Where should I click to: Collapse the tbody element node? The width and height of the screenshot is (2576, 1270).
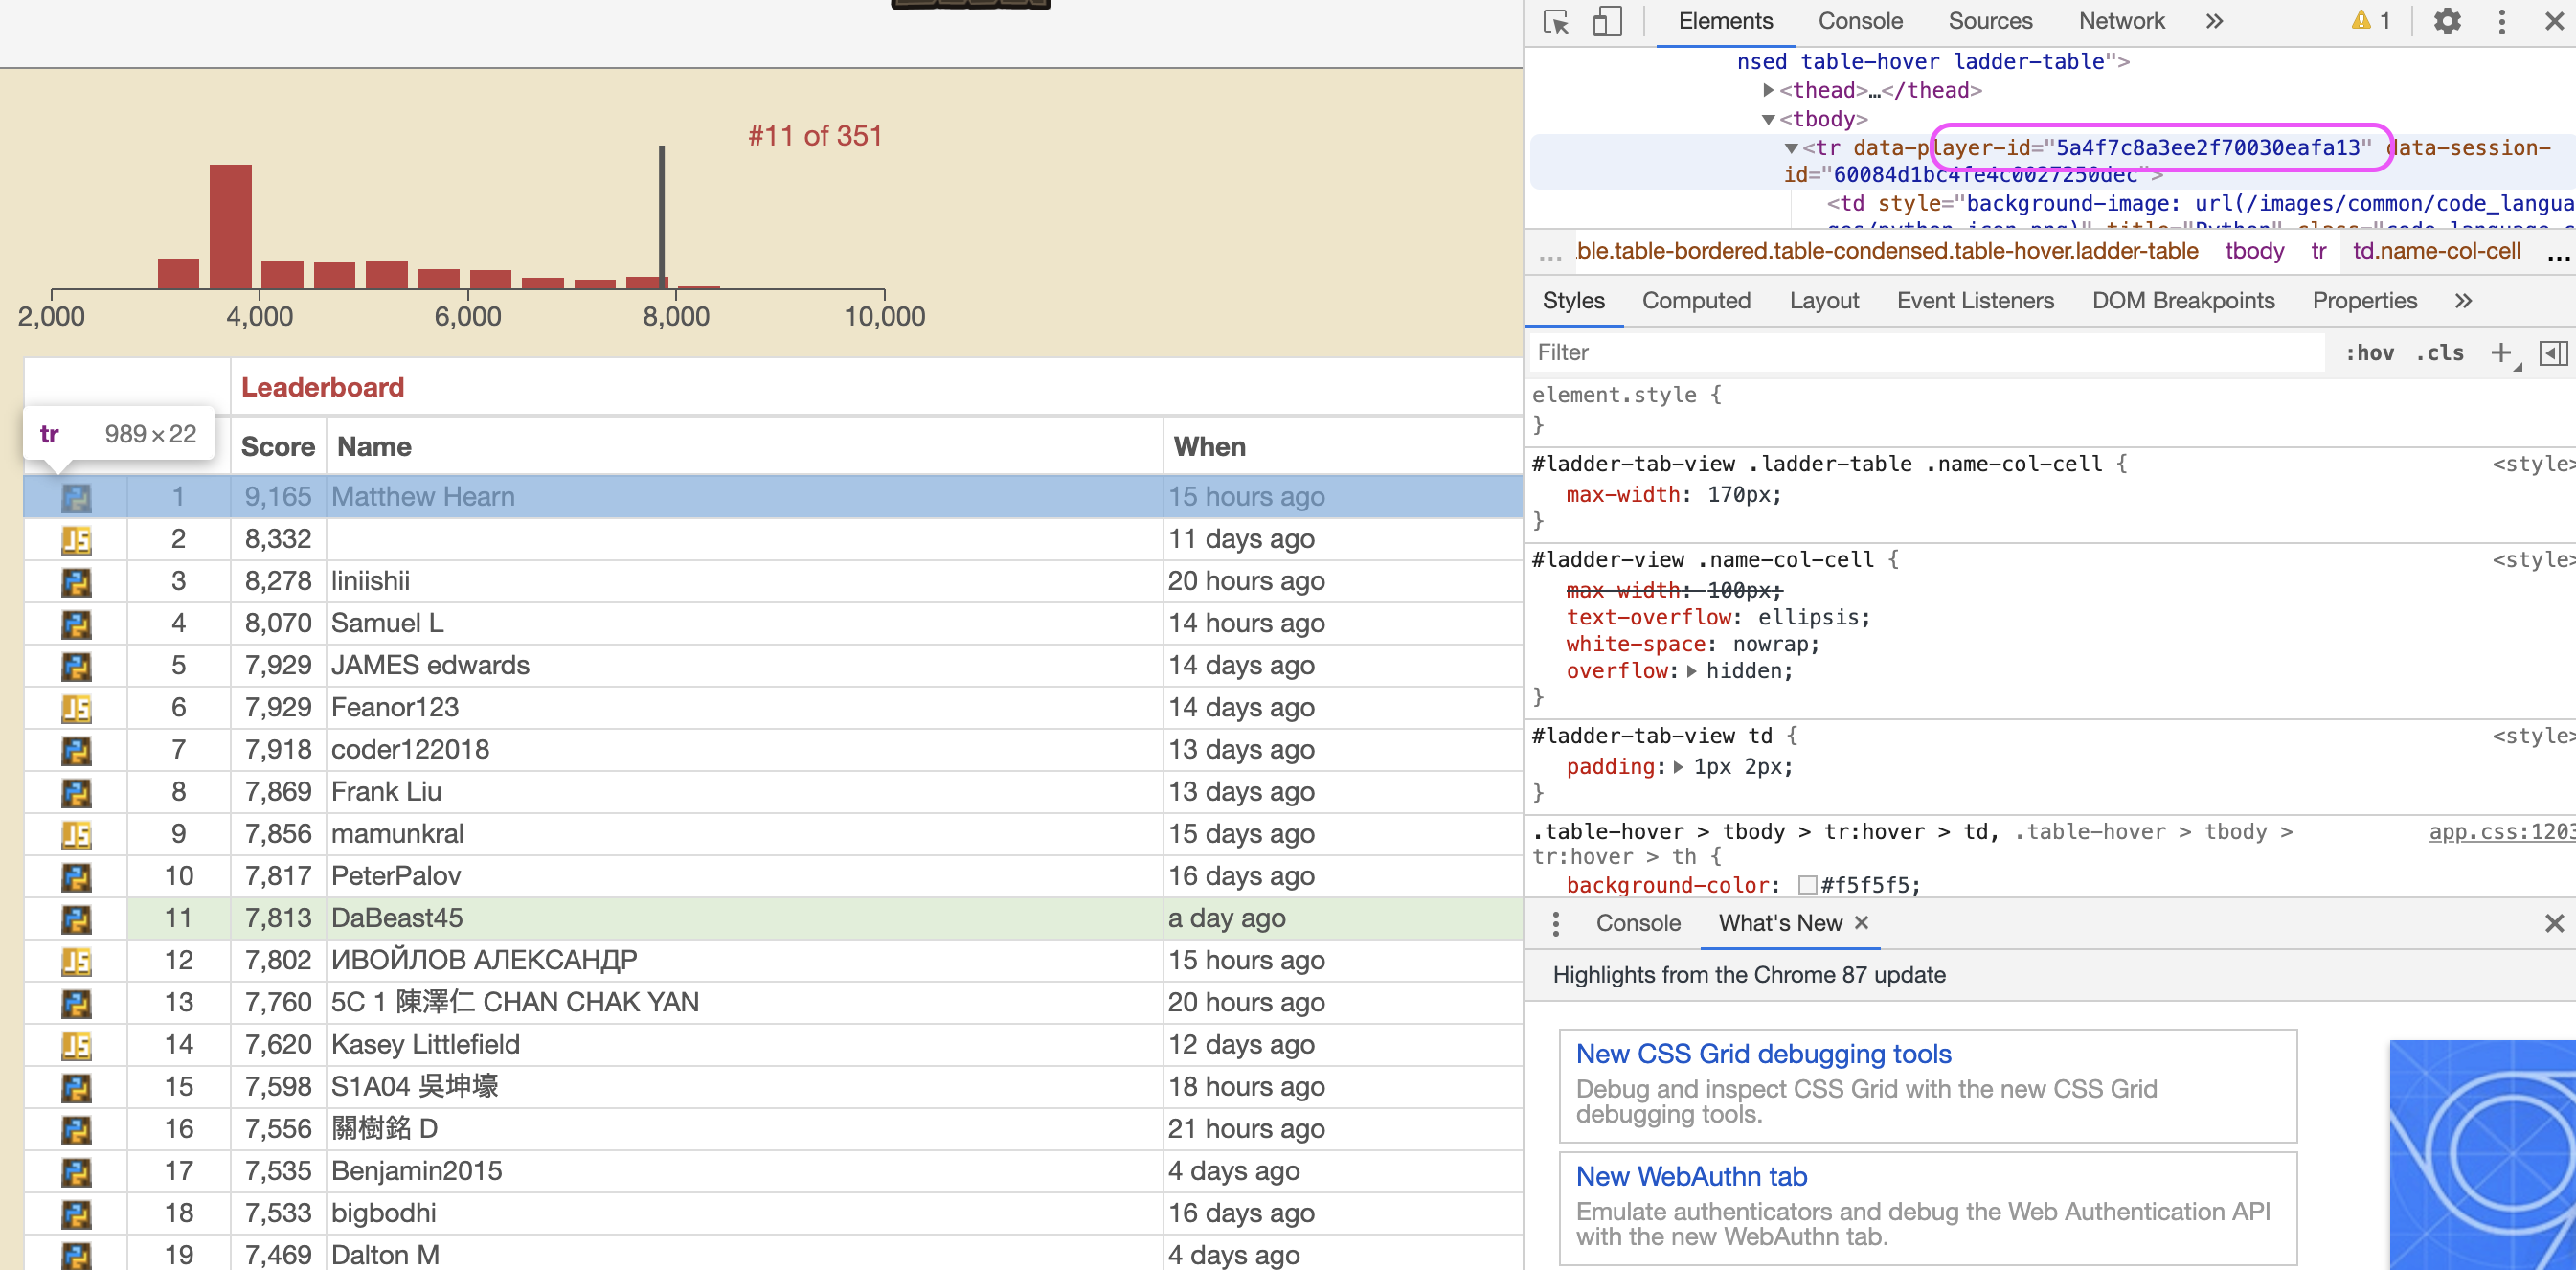click(x=1768, y=119)
